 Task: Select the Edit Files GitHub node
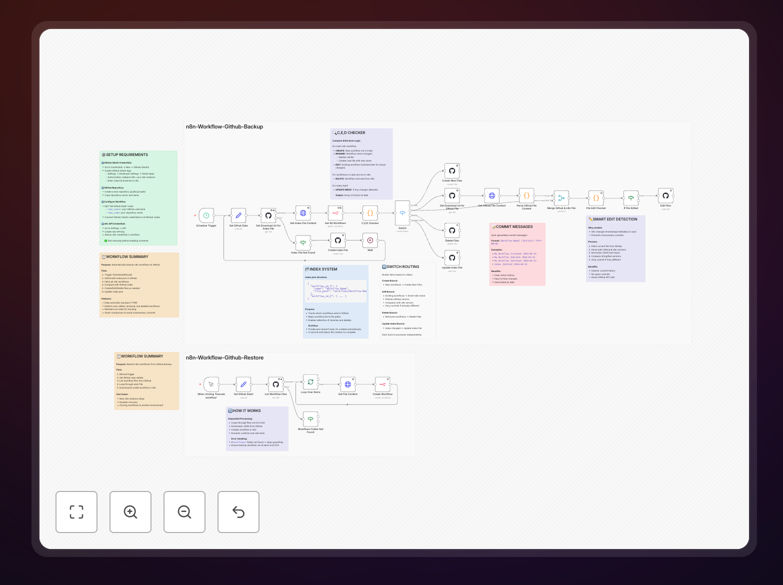665,196
